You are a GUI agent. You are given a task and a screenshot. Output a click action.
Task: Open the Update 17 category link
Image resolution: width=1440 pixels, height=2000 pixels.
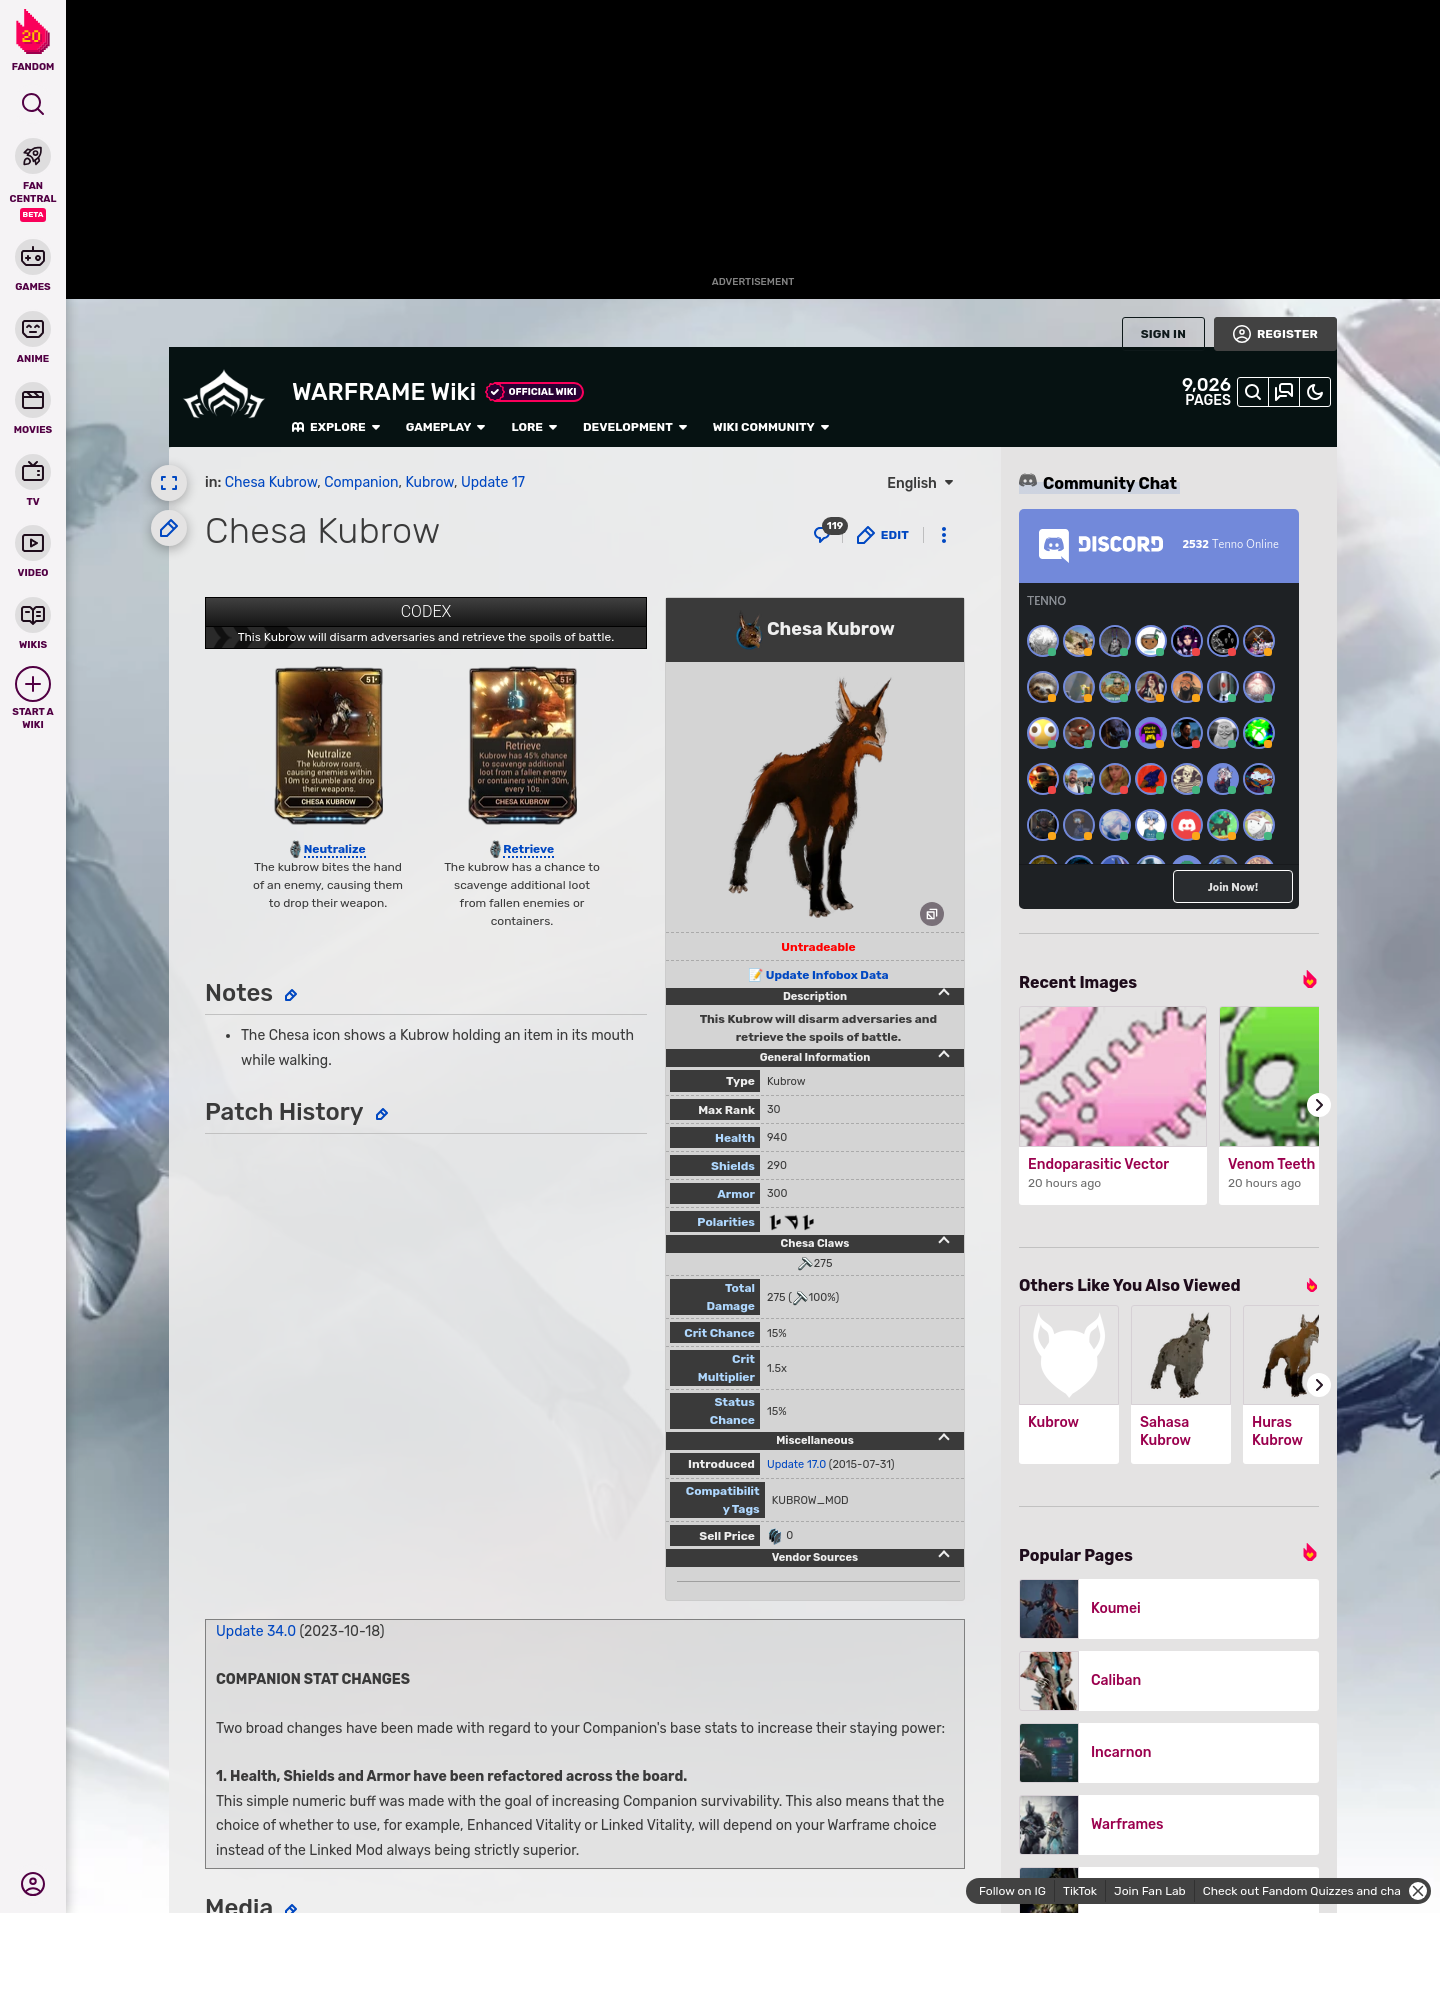493,482
